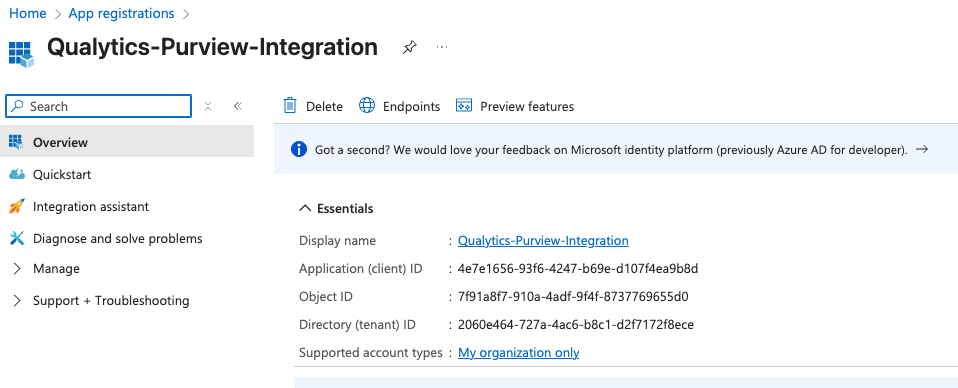Image resolution: width=958 pixels, height=388 pixels.
Task: Click the Supported account types label
Action: (371, 353)
